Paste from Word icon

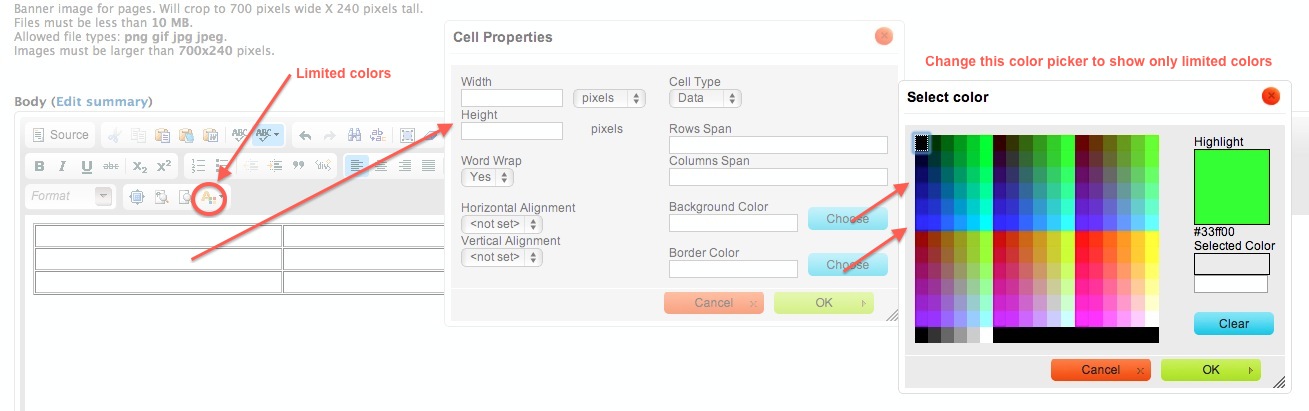[210, 135]
